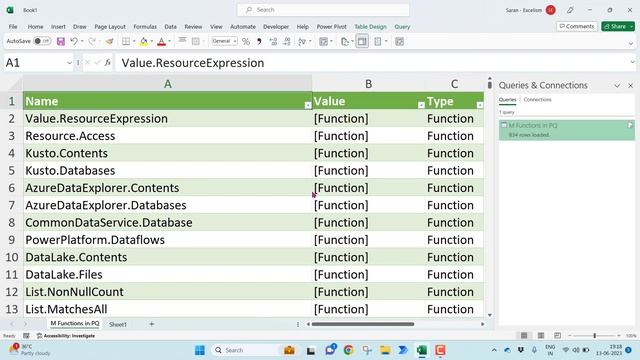Select row 11 header
The height and width of the screenshot is (360, 640).
tap(11, 275)
